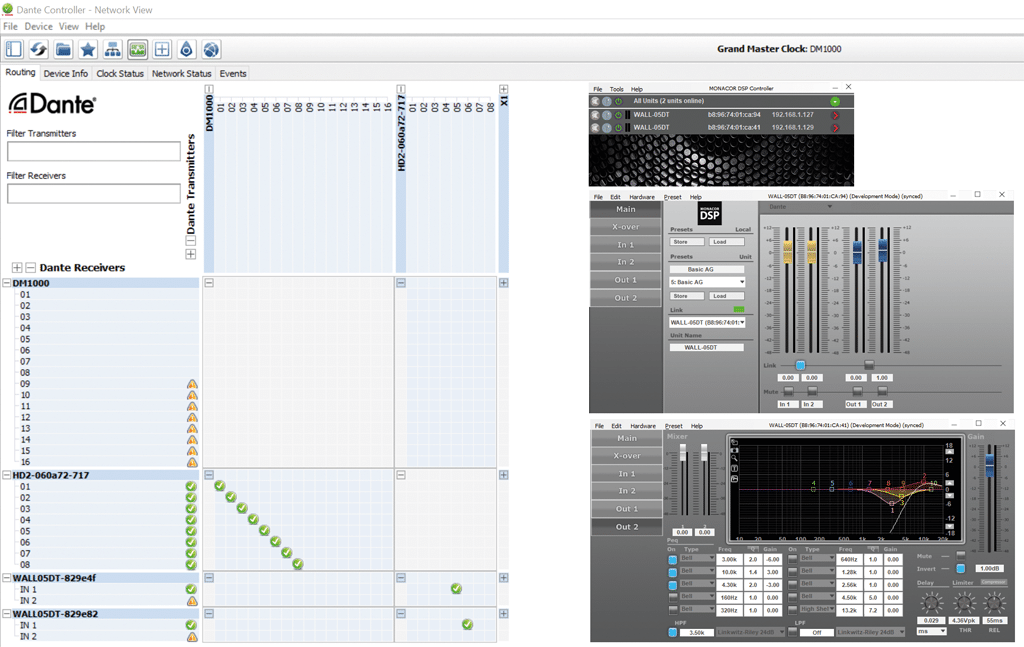Screen dimensions: 1024x647
Task: Toggle the On switch for 160Hz Peq band
Action: click(x=673, y=597)
